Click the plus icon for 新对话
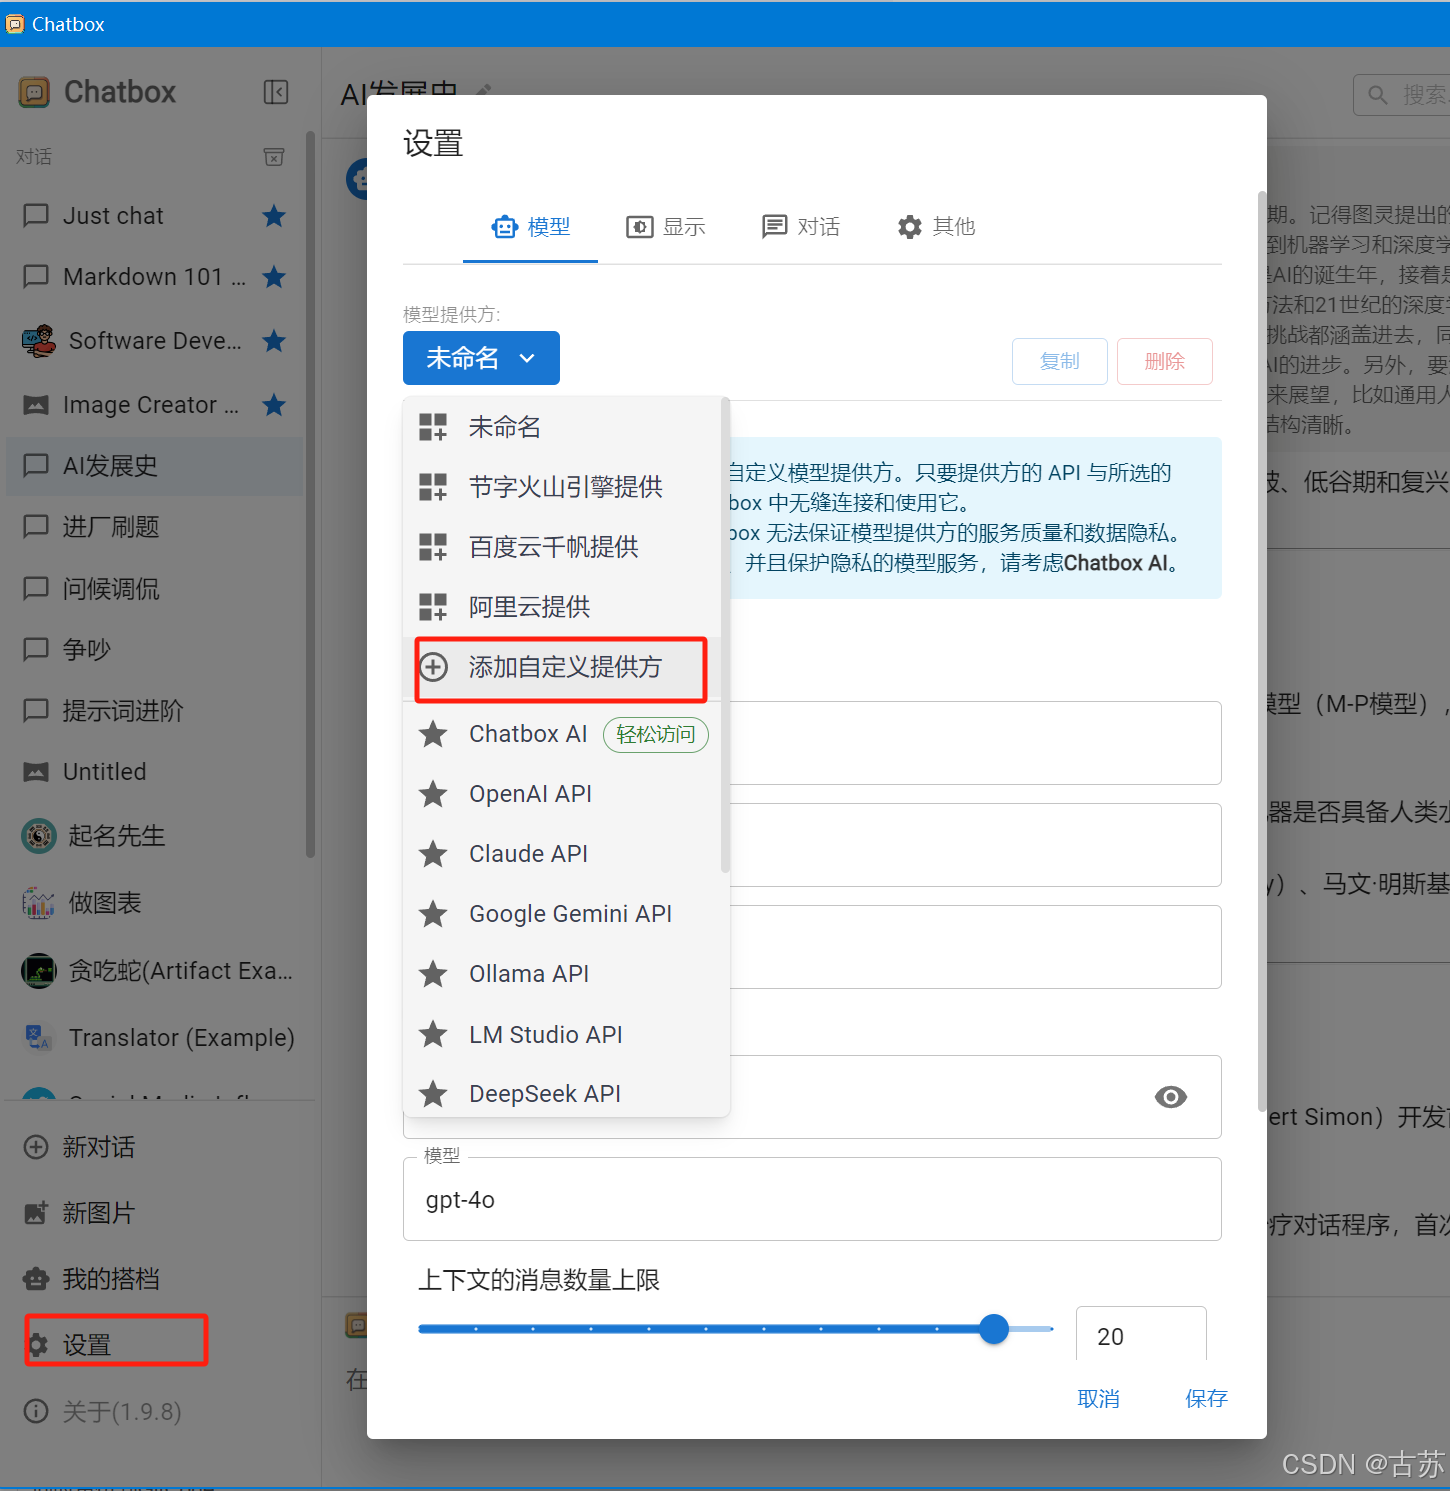This screenshot has width=1450, height=1491. 36,1147
